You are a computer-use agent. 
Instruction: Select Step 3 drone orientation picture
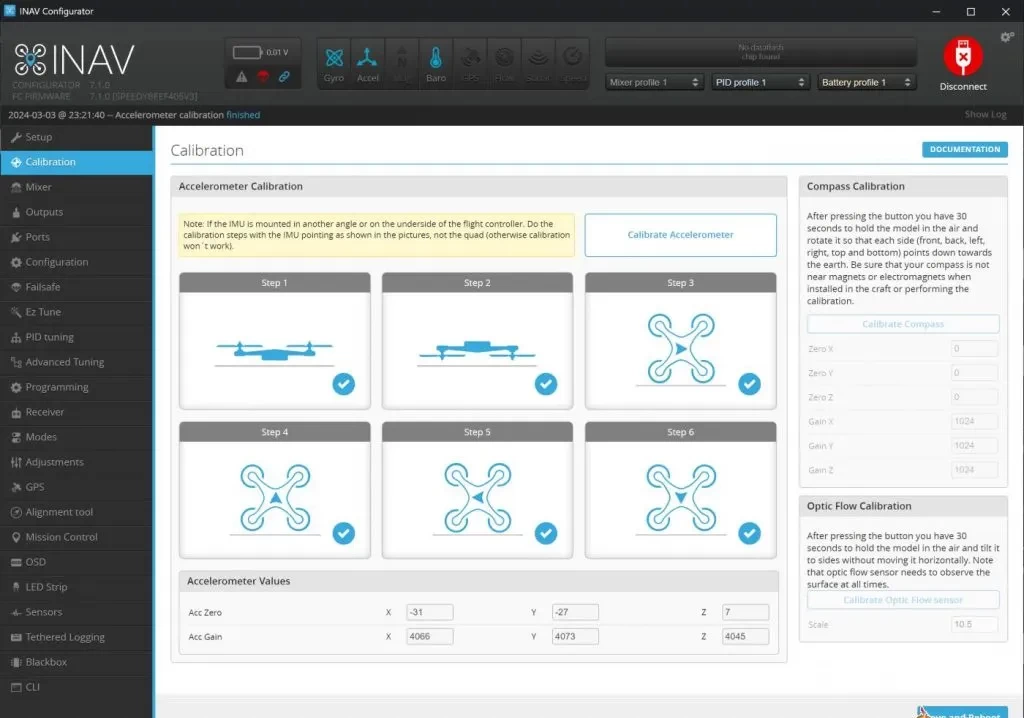point(680,348)
